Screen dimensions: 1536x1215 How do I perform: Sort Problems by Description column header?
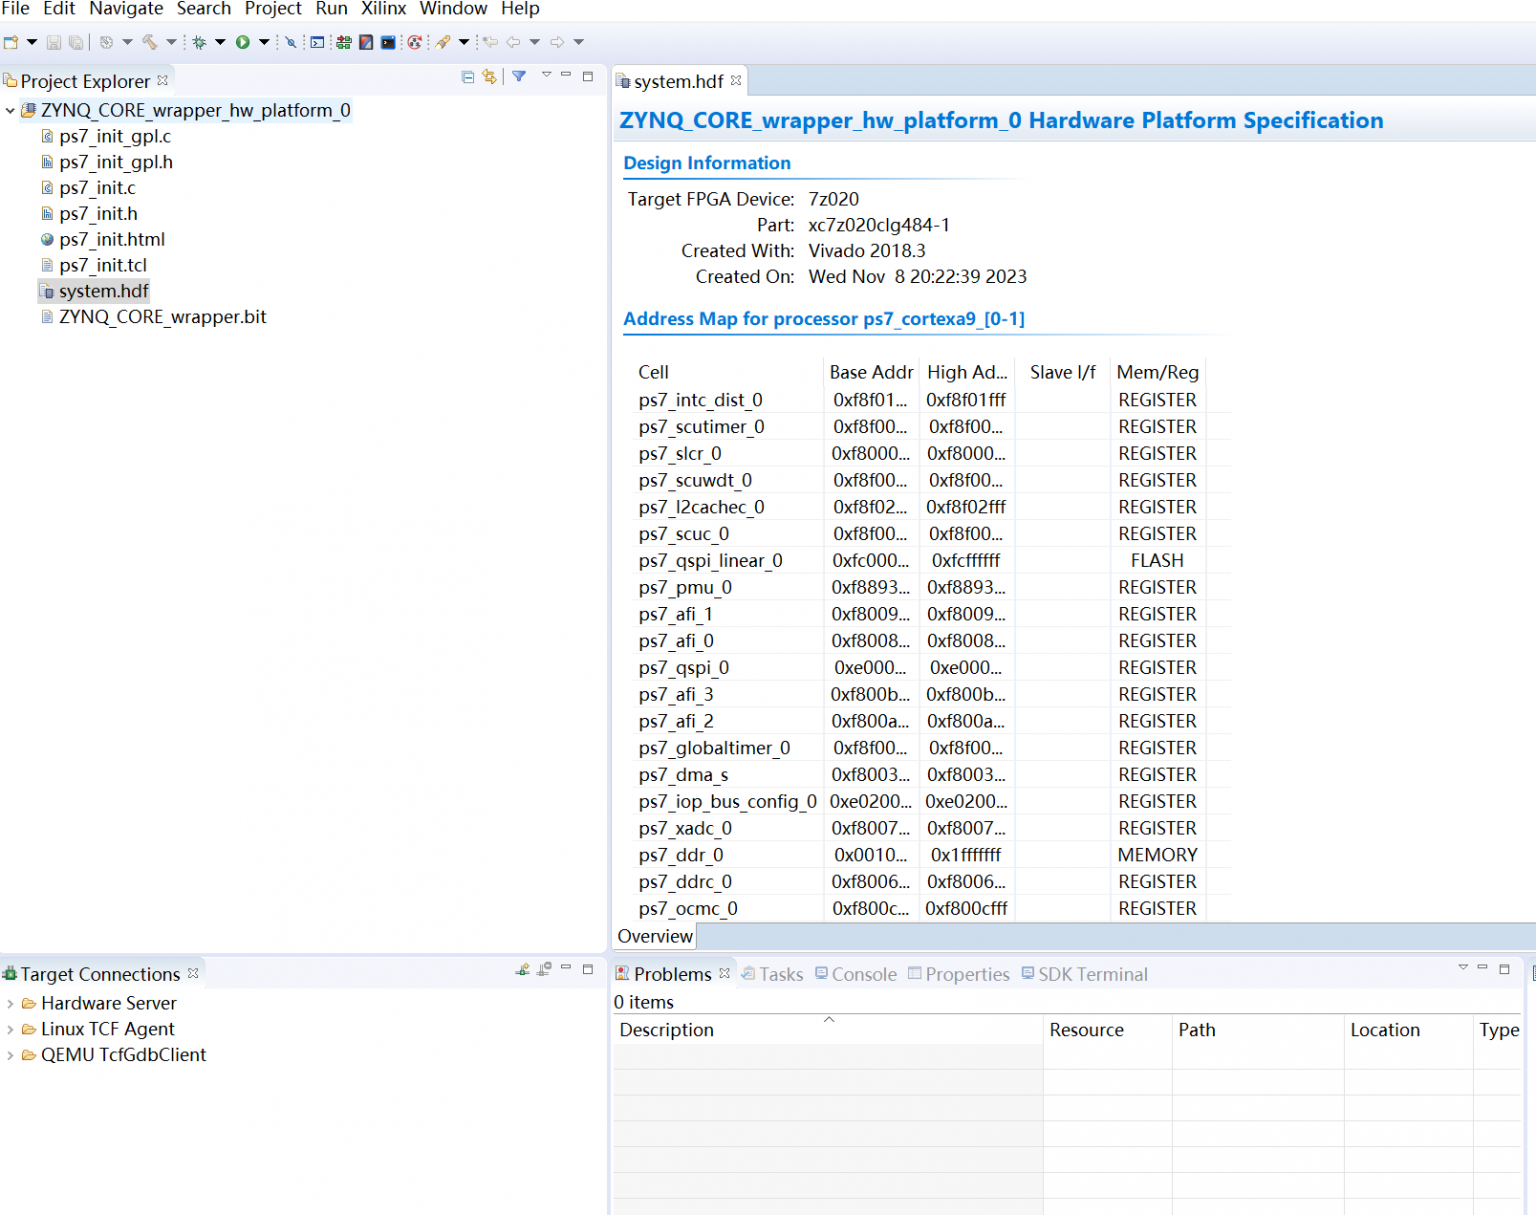pyautogui.click(x=667, y=1030)
